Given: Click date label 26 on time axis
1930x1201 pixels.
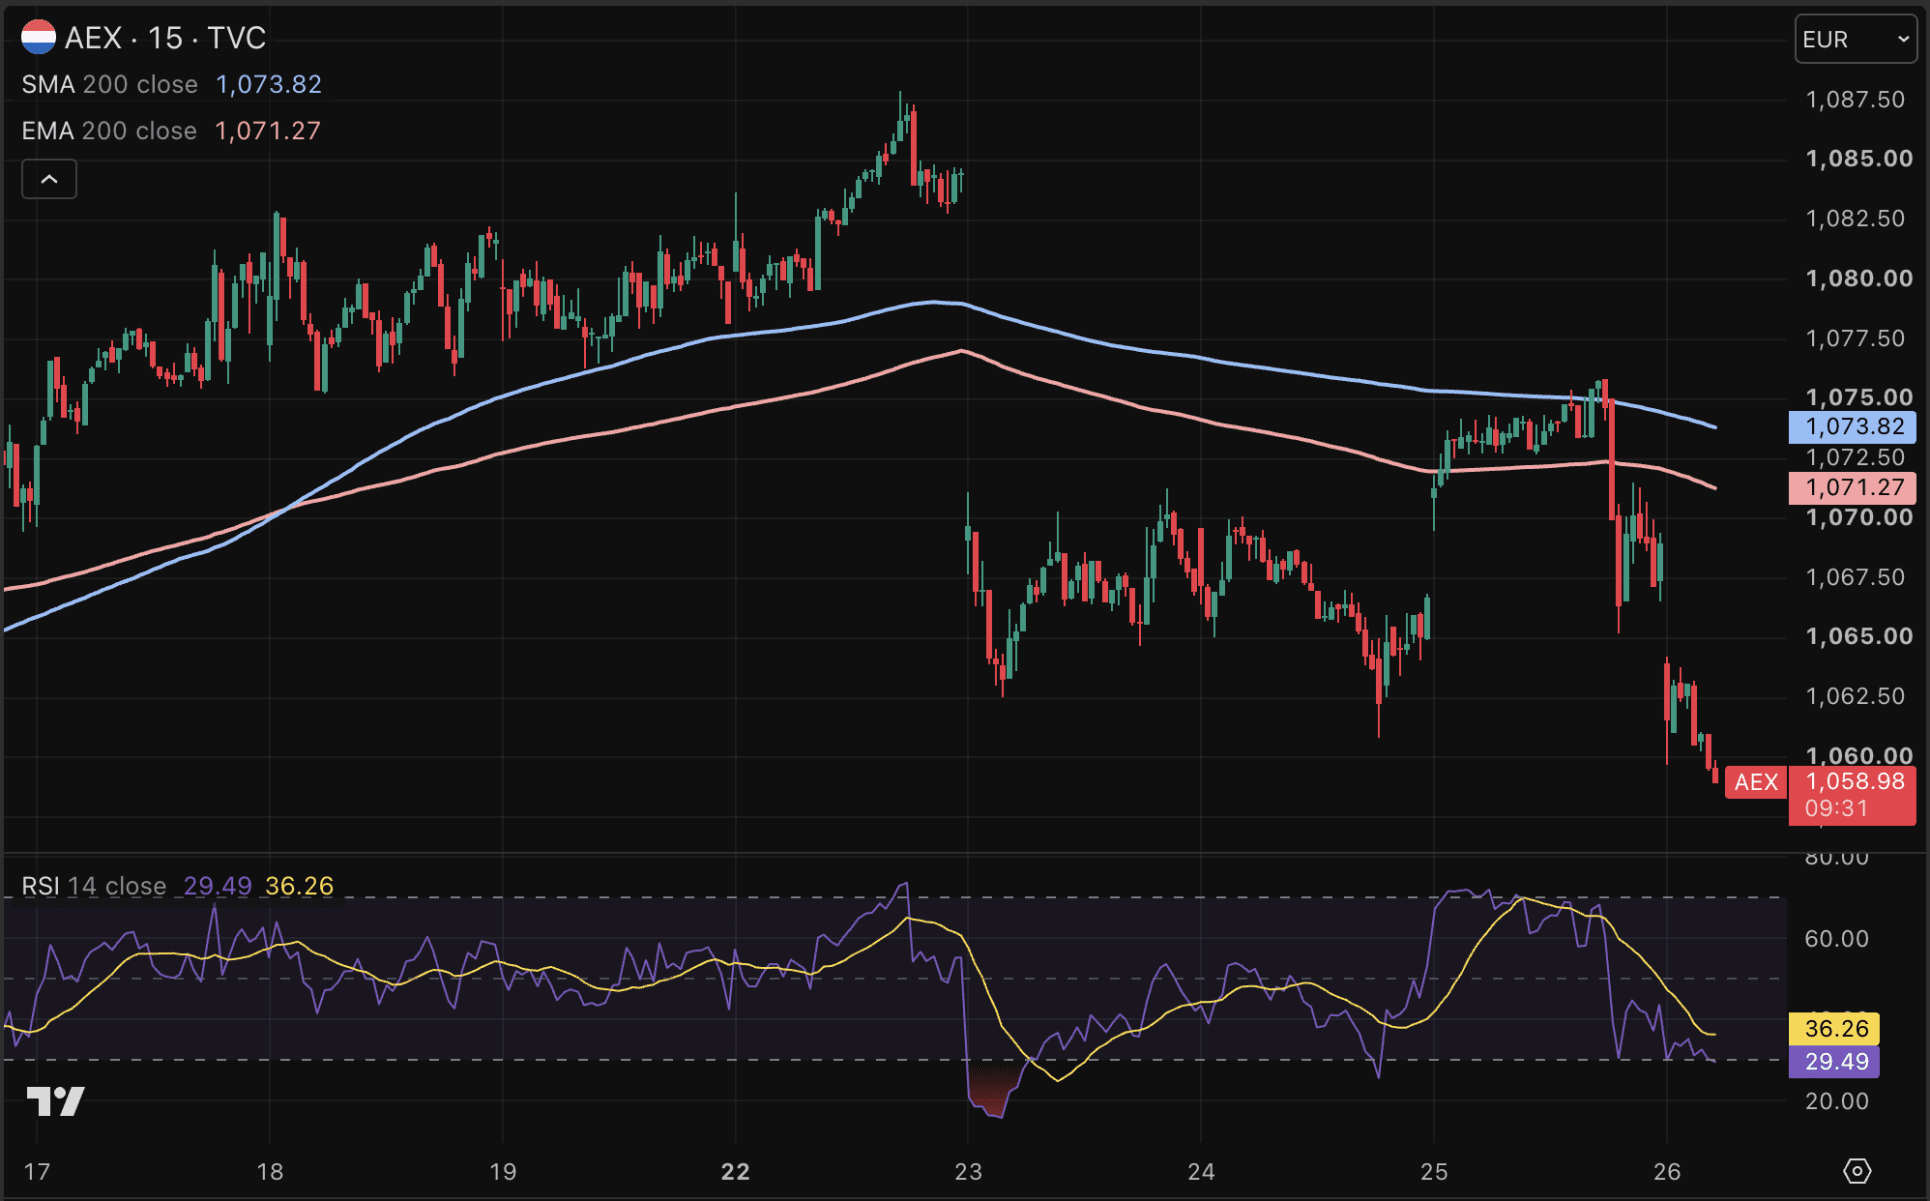Looking at the screenshot, I should coord(1667,1172).
